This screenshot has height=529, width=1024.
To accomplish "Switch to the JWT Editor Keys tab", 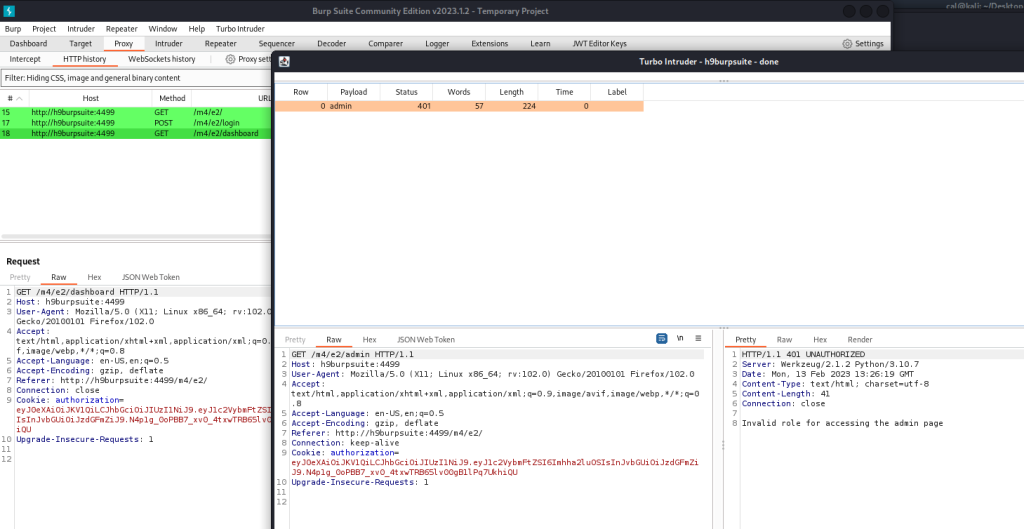I will pos(600,44).
